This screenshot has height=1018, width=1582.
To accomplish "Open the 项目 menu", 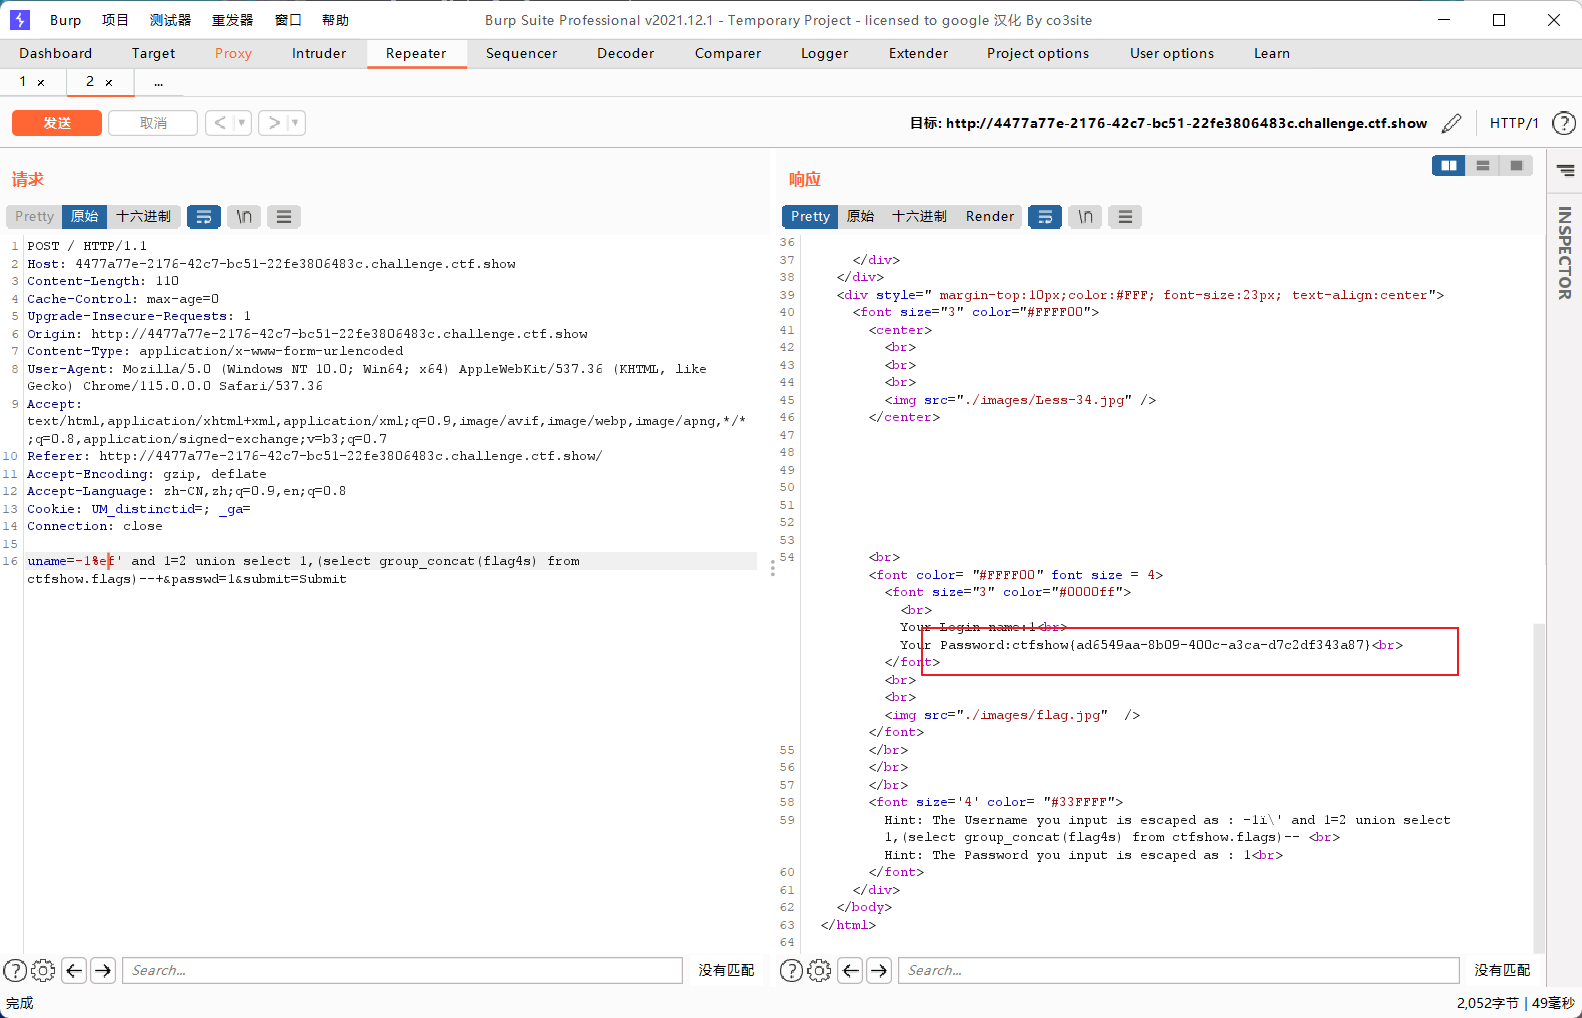I will click(115, 20).
